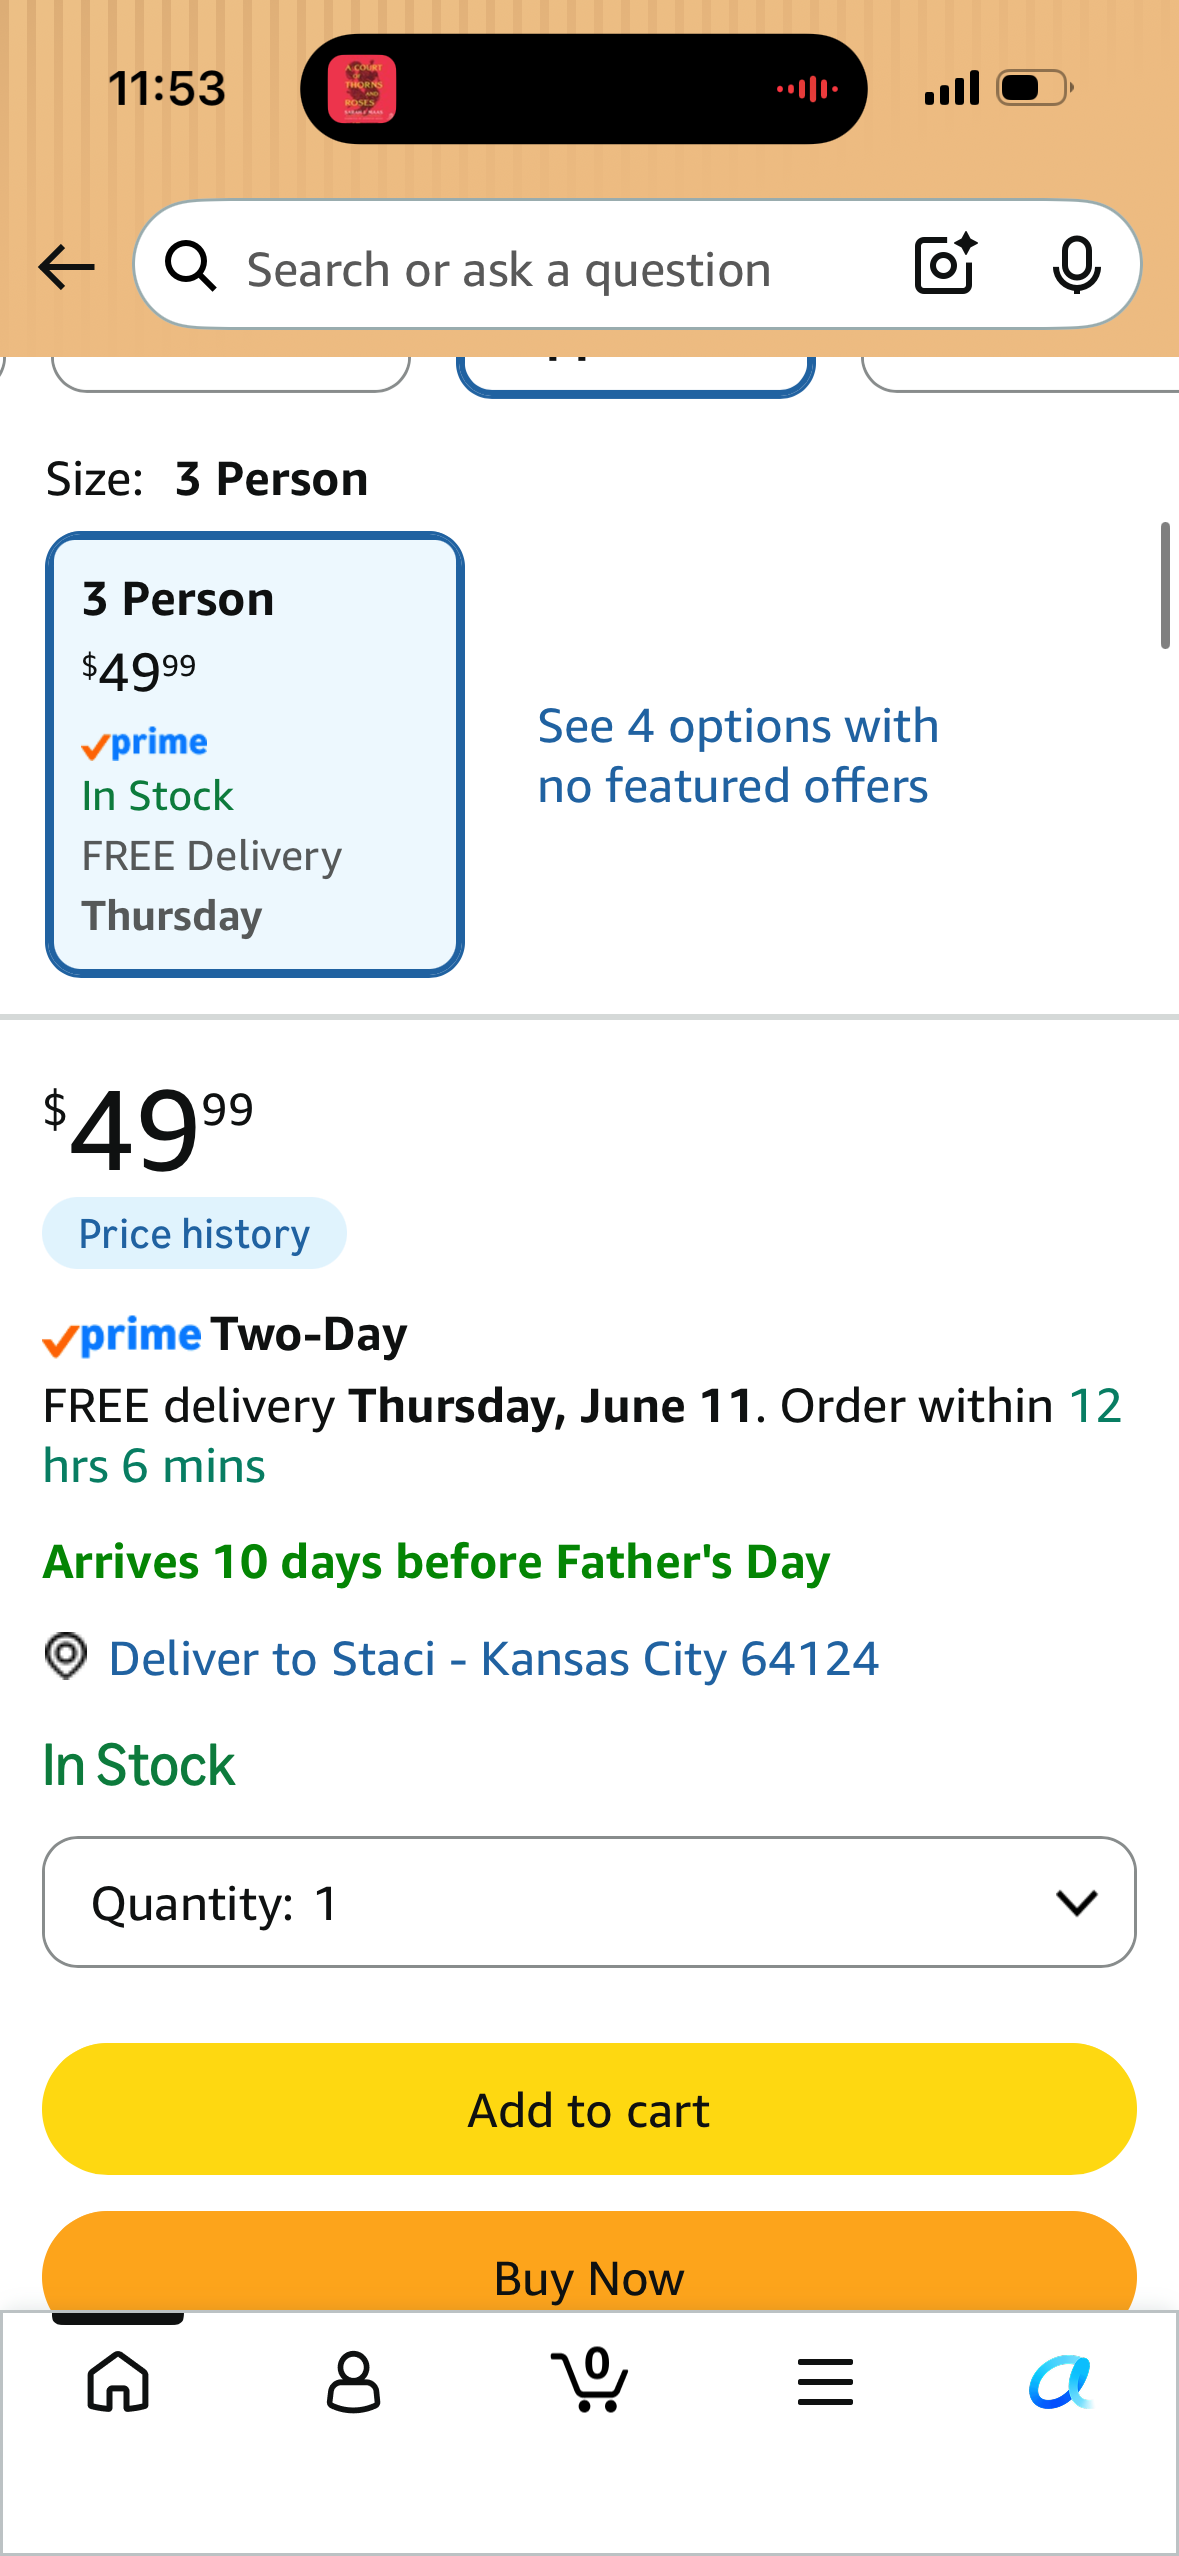Click the Price history button

[x=194, y=1233]
